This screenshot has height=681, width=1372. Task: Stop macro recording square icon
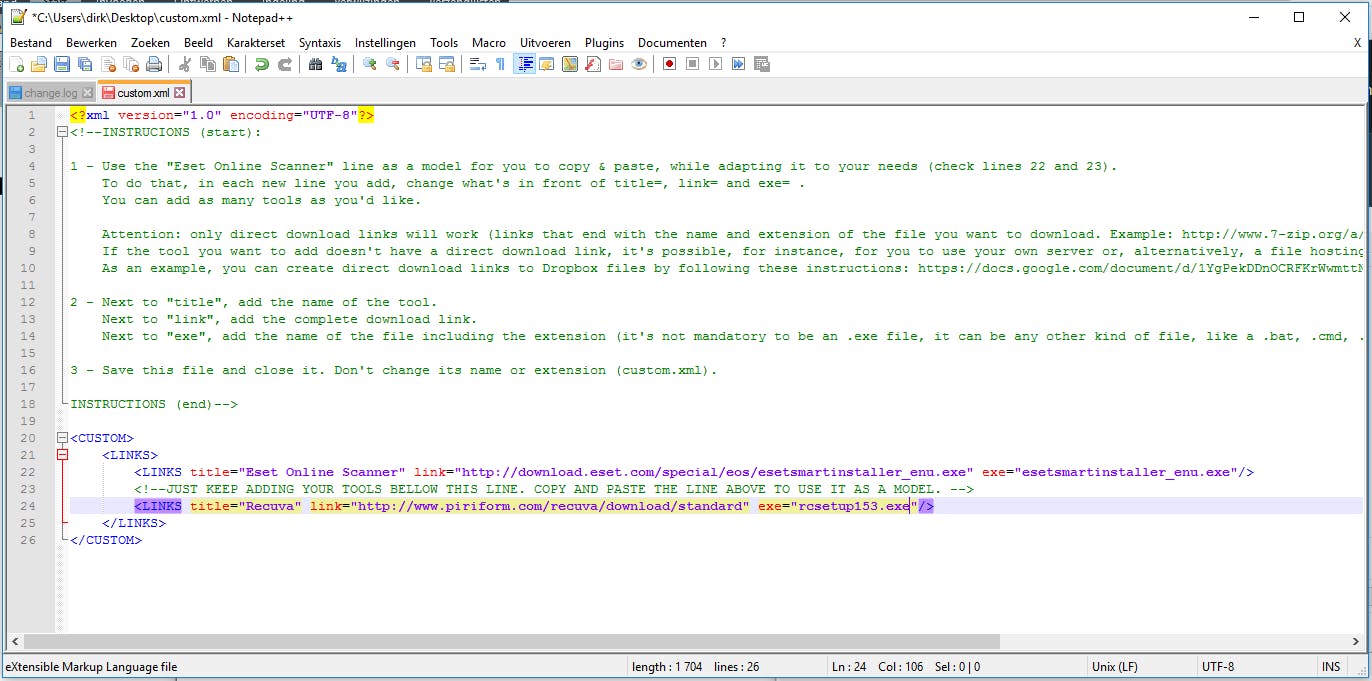coord(692,64)
